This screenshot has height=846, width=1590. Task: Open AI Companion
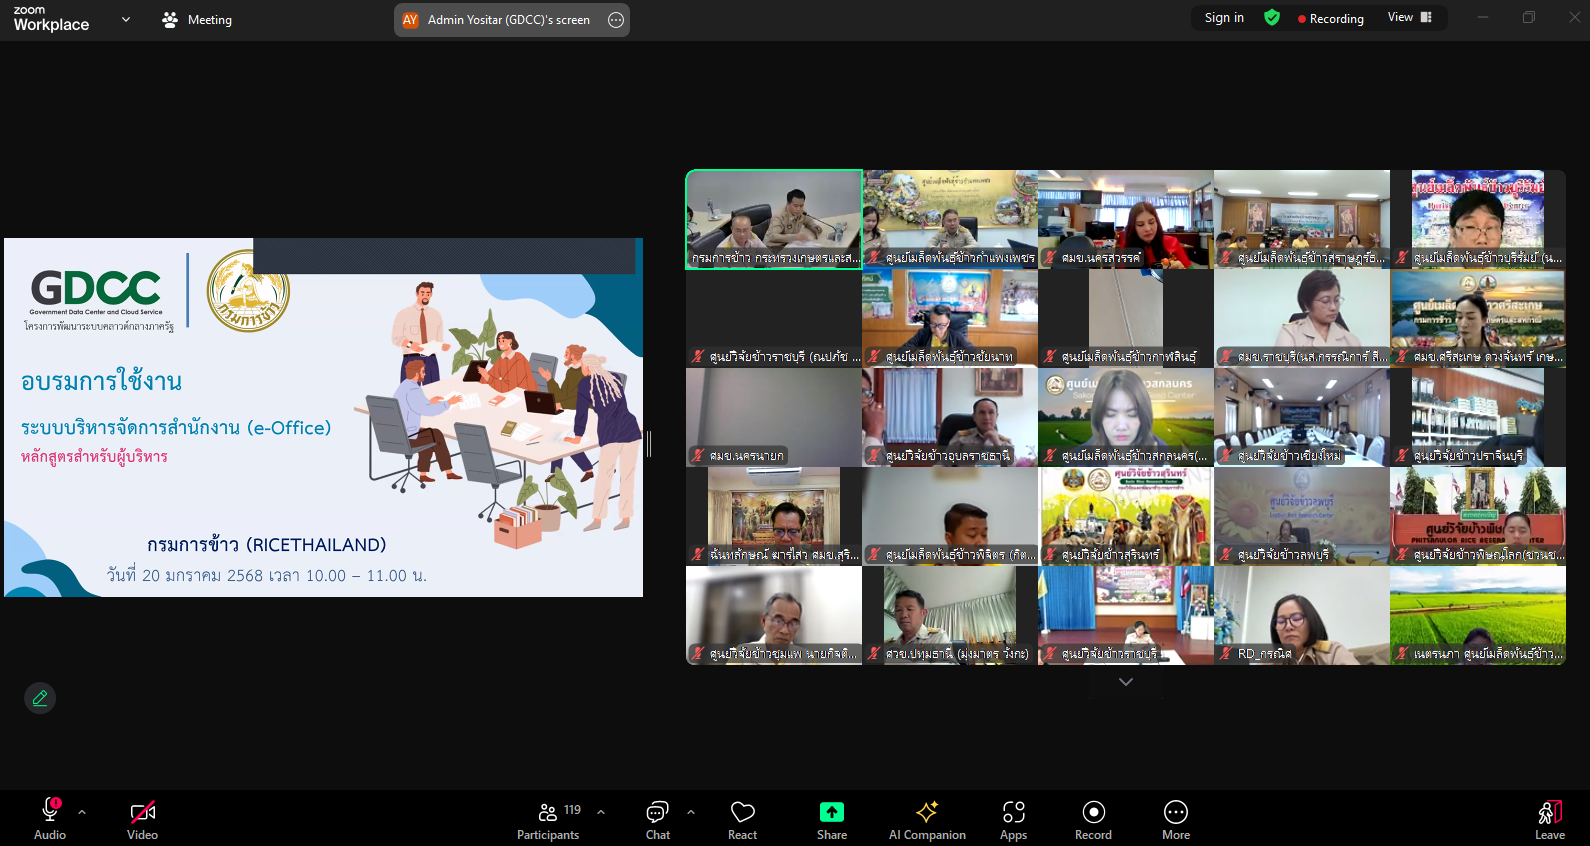pyautogui.click(x=927, y=819)
